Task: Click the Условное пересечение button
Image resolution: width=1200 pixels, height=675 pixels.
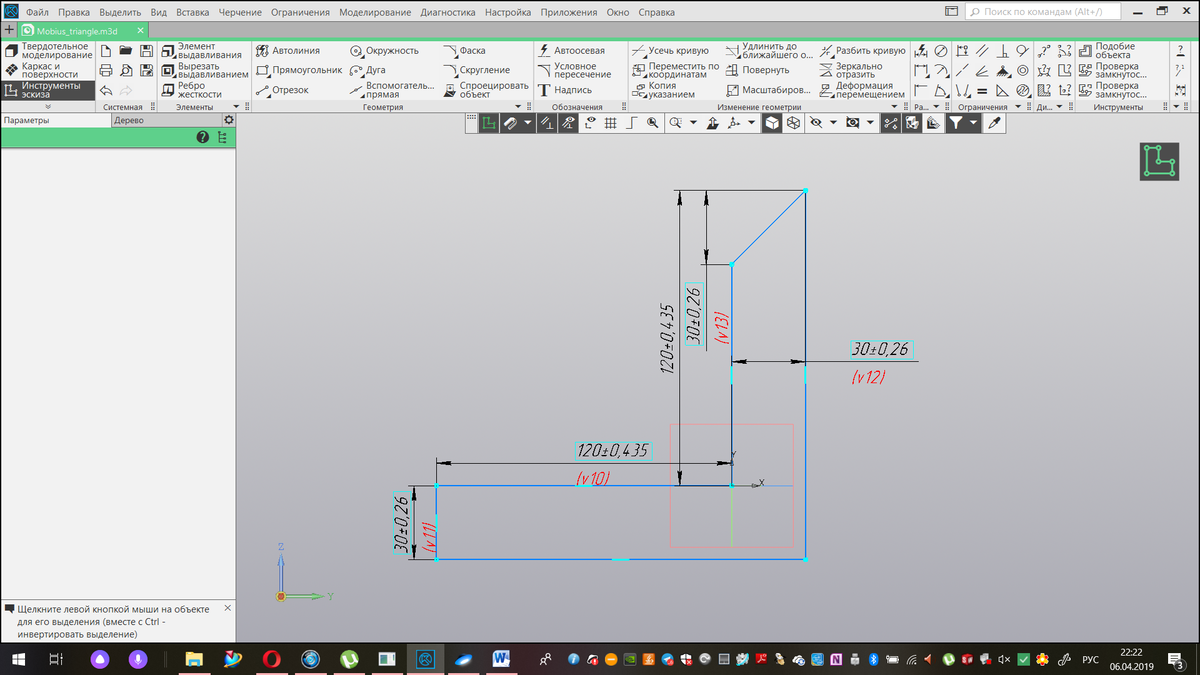Action: click(x=574, y=70)
